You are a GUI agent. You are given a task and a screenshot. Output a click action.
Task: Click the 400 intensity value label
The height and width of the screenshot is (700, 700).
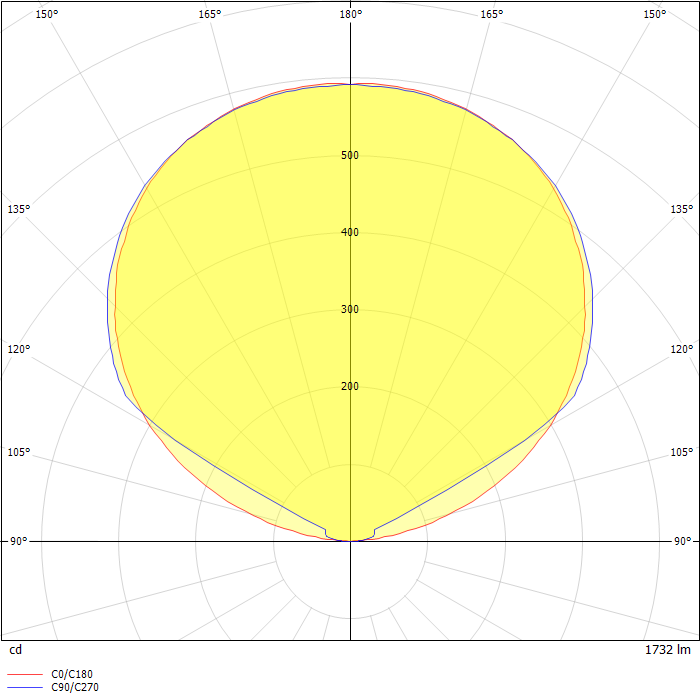[x=350, y=232]
